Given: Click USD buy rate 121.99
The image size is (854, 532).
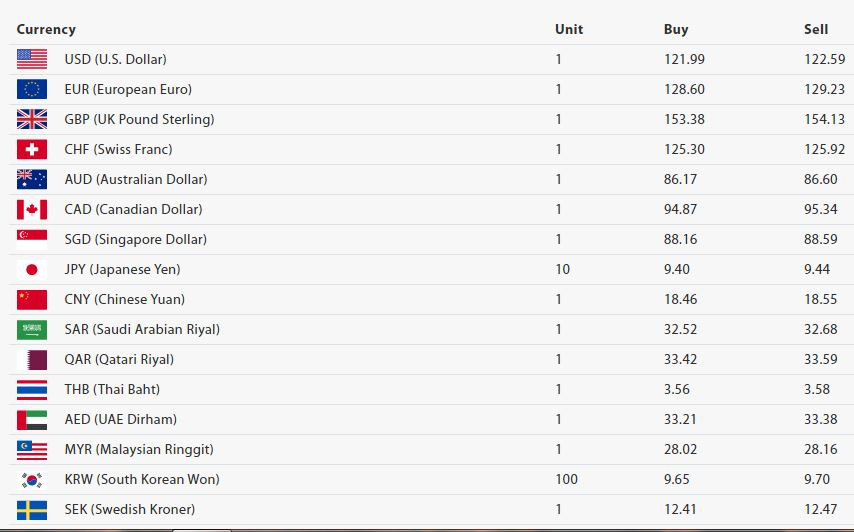Looking at the screenshot, I should click(x=684, y=59).
